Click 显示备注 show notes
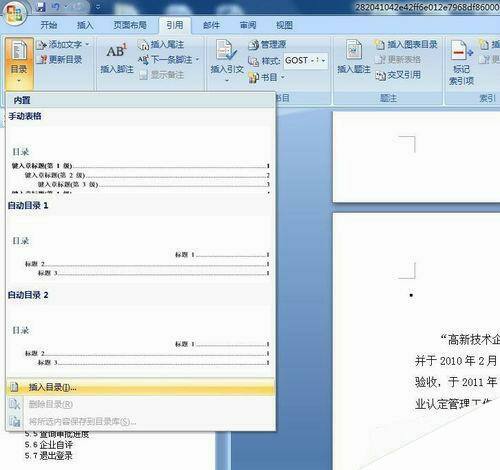 161,75
